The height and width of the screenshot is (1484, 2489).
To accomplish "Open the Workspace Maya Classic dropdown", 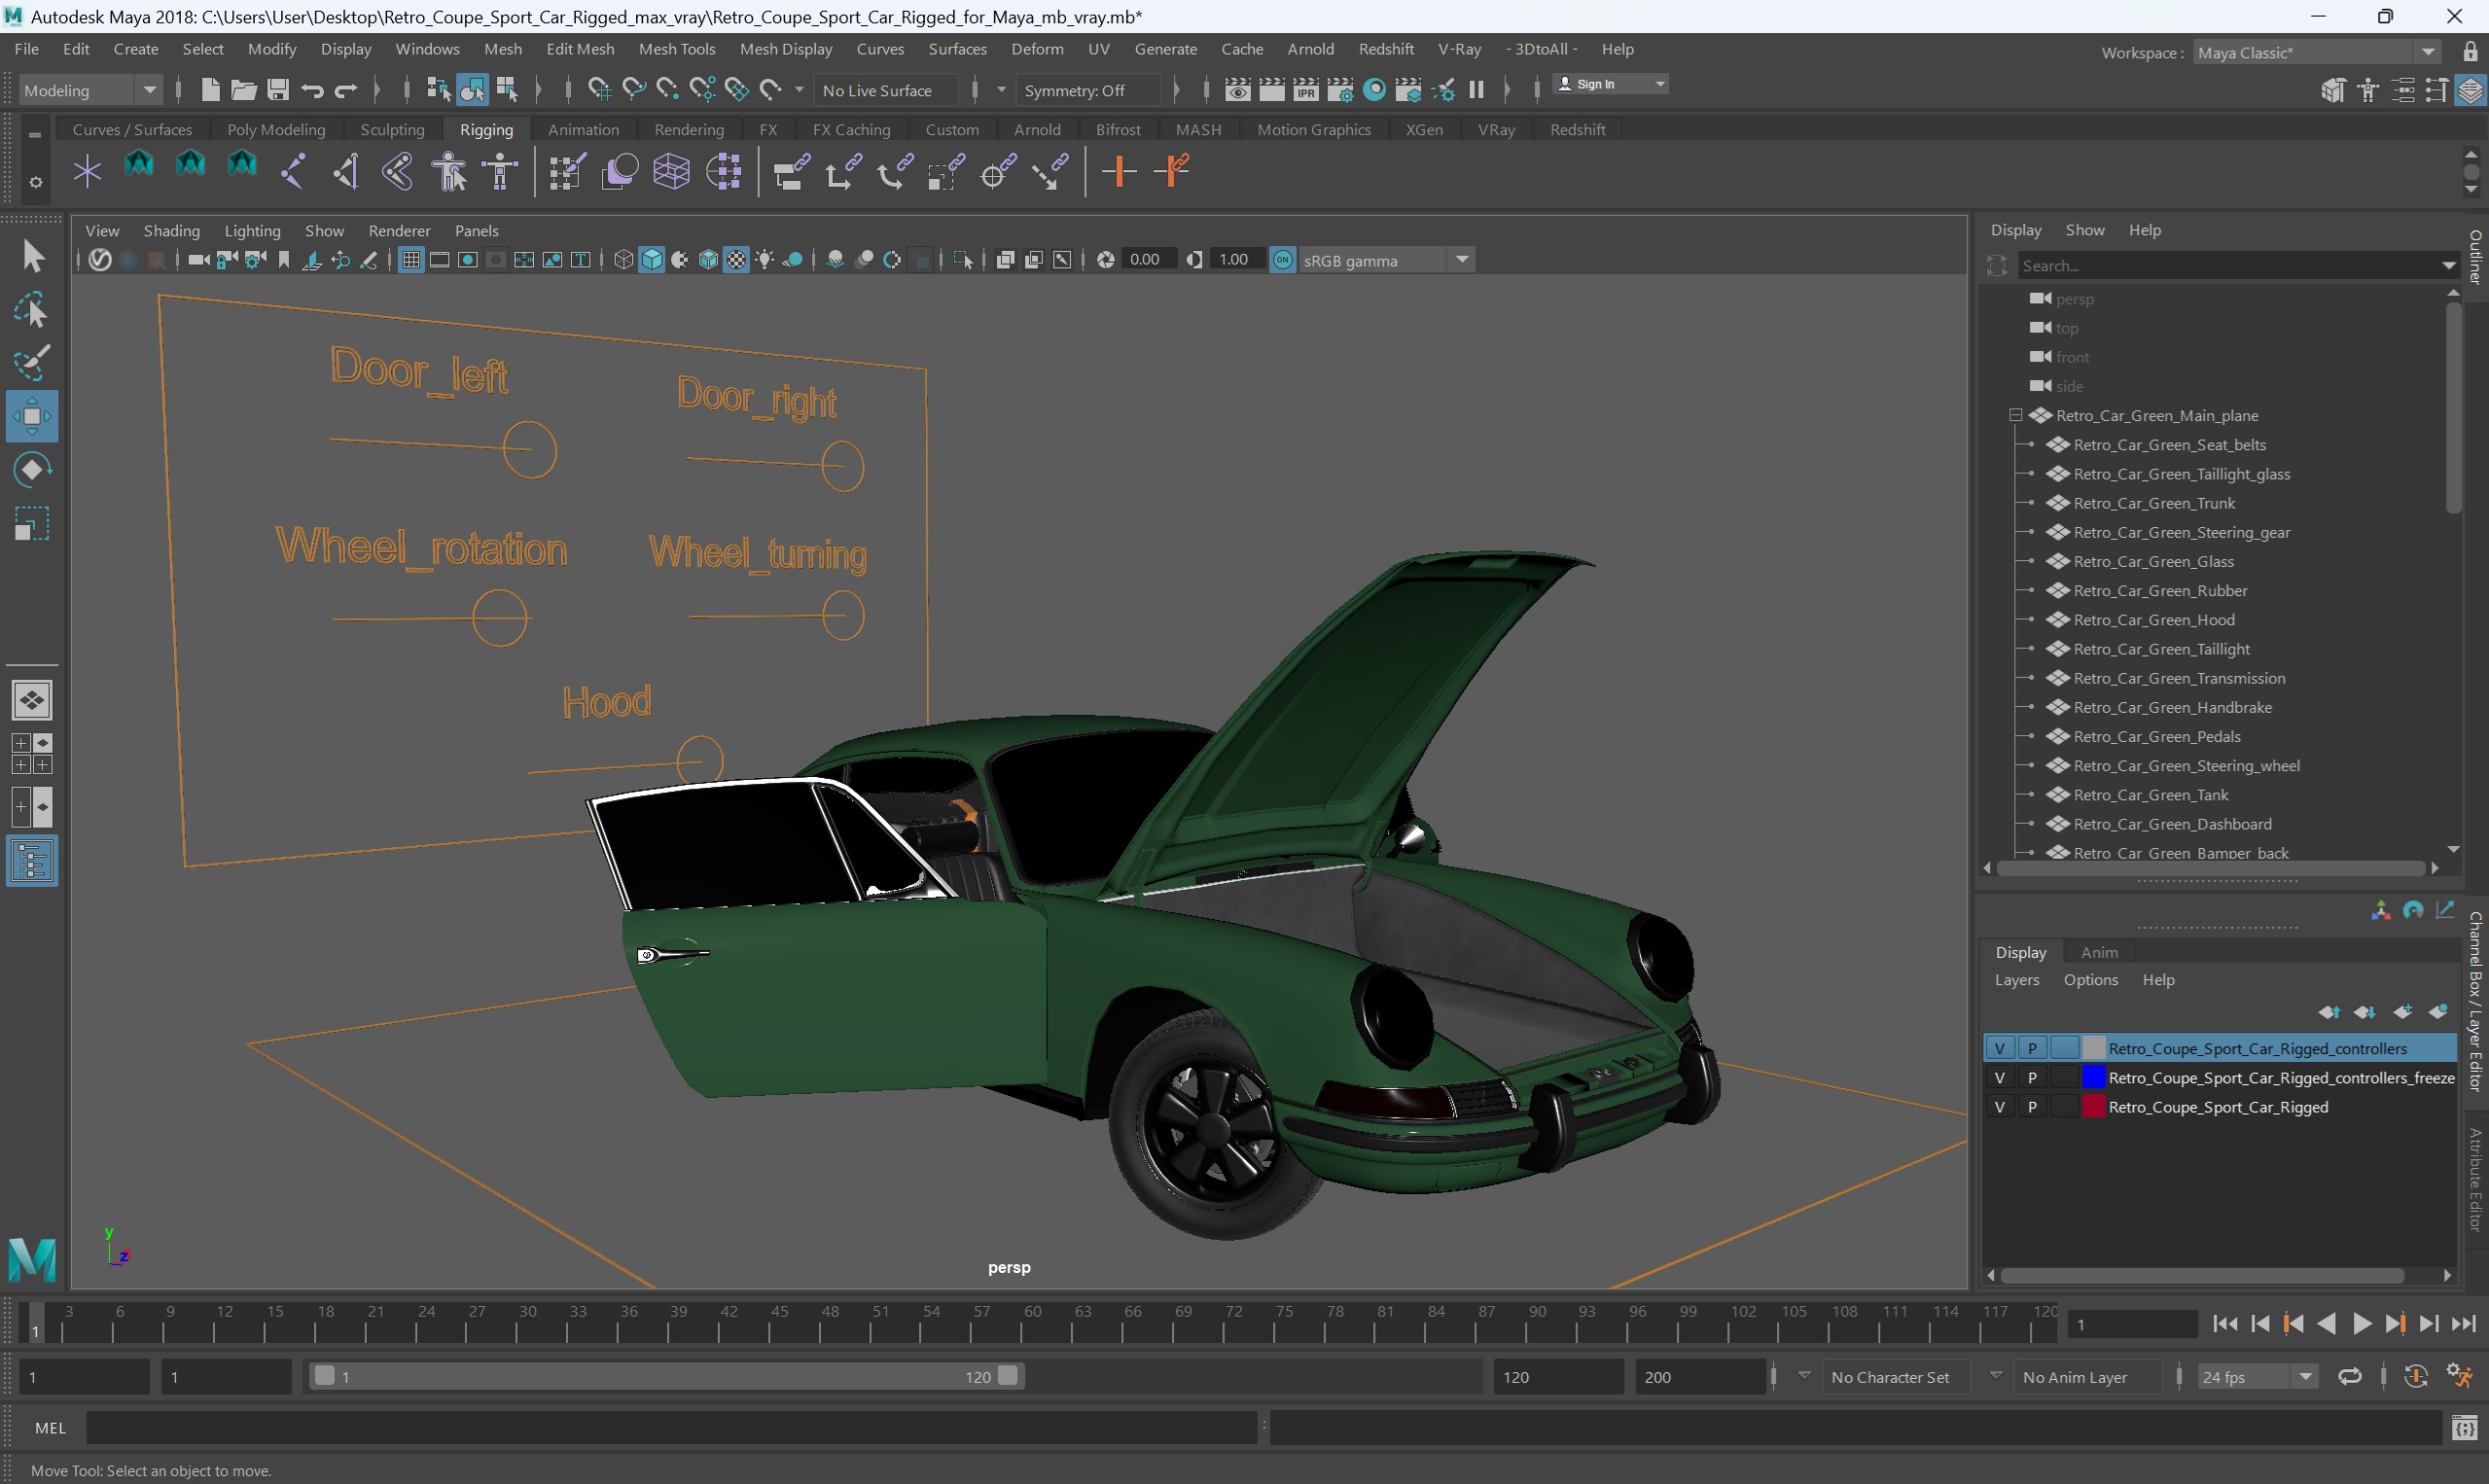I will click(x=2317, y=52).
